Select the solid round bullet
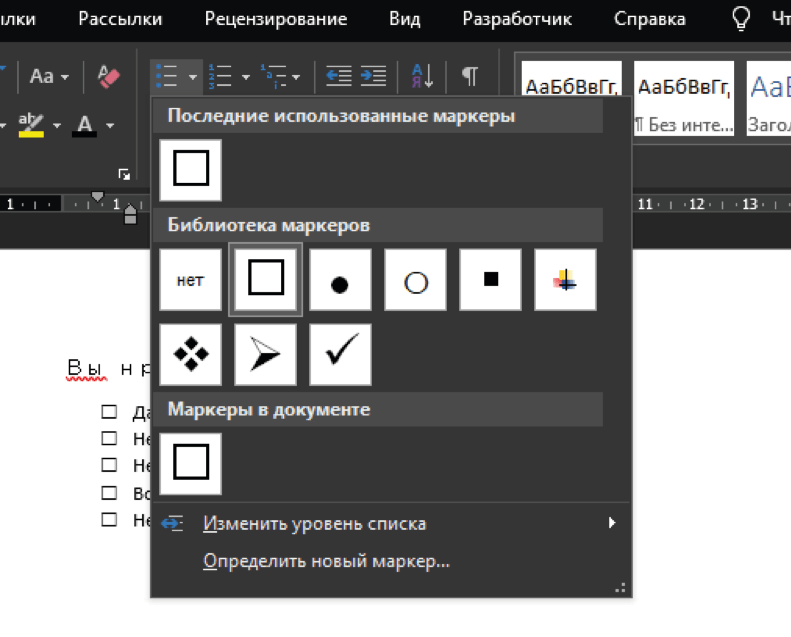791x637 pixels. point(341,280)
